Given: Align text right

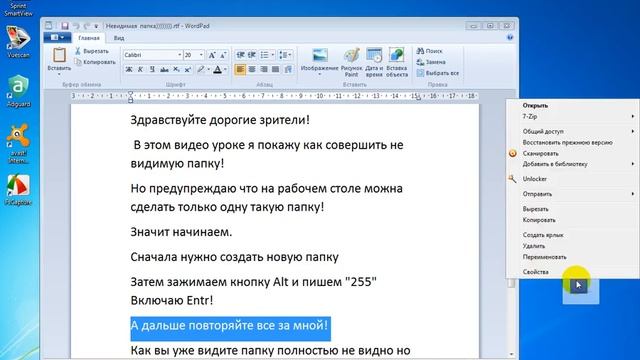Looking at the screenshot, I should (264, 69).
